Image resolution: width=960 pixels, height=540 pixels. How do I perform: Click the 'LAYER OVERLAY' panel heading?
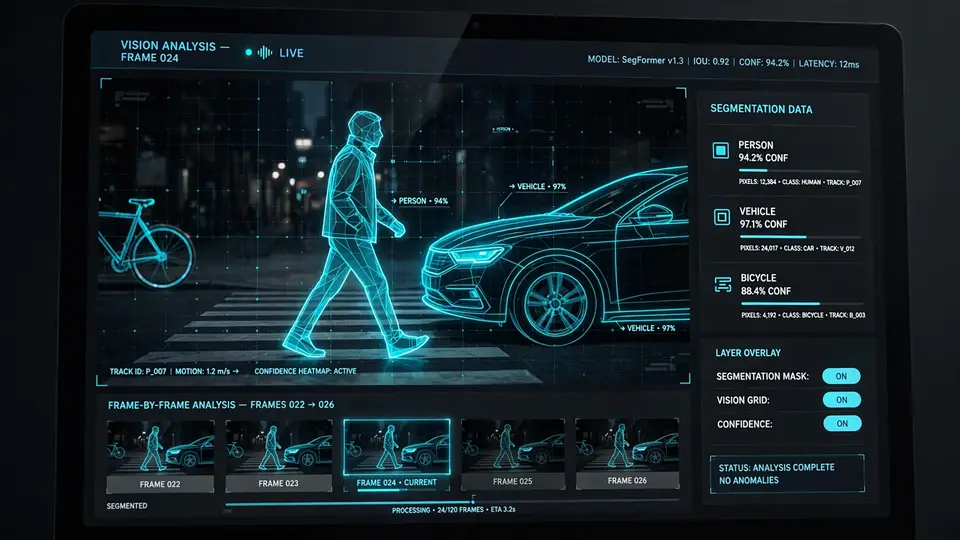(748, 353)
